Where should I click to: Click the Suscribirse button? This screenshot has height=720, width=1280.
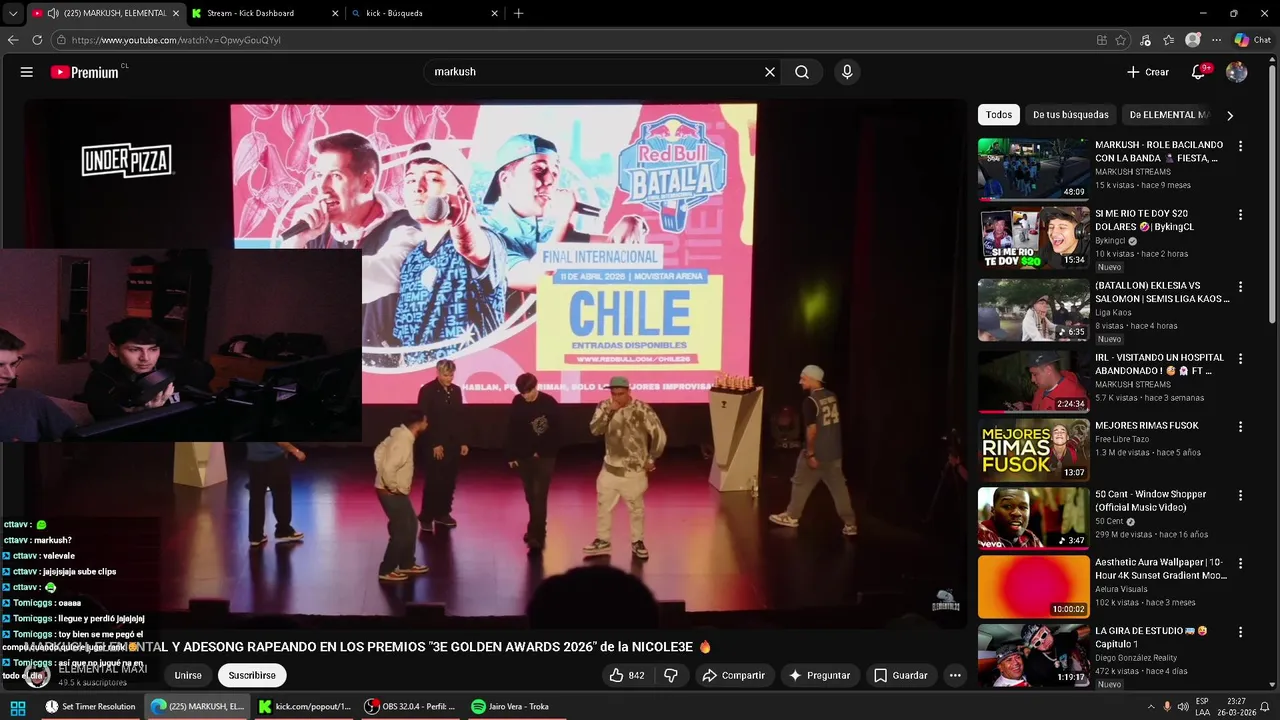pos(252,675)
